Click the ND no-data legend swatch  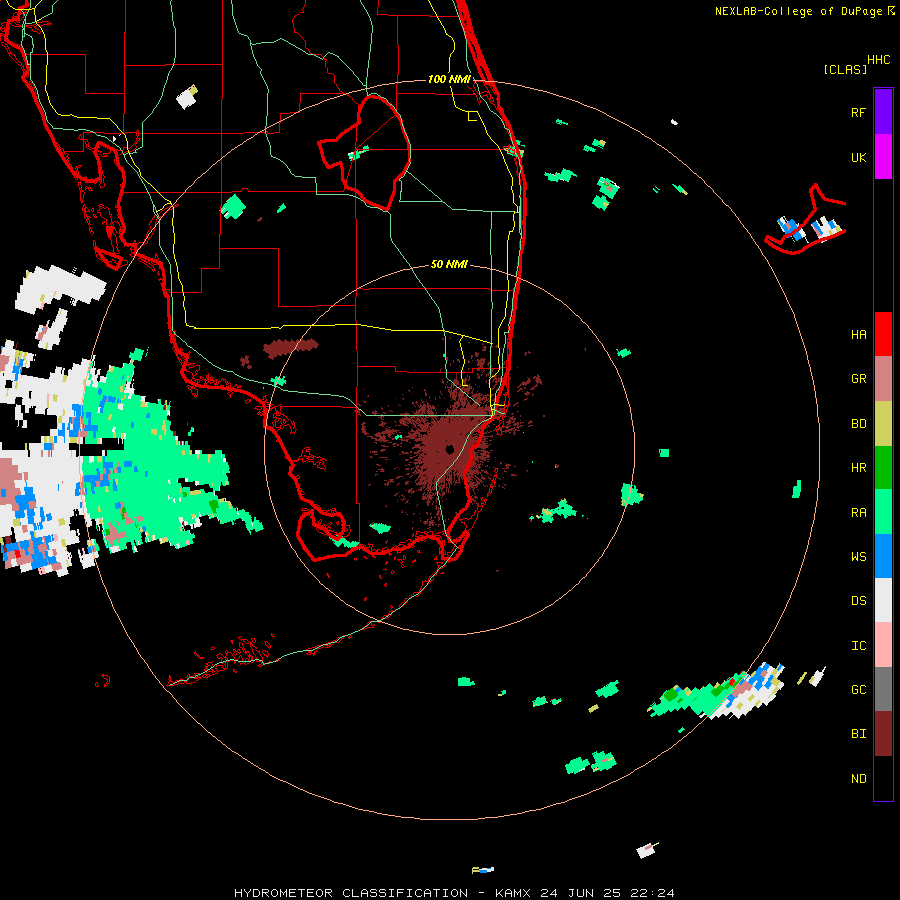pos(883,778)
